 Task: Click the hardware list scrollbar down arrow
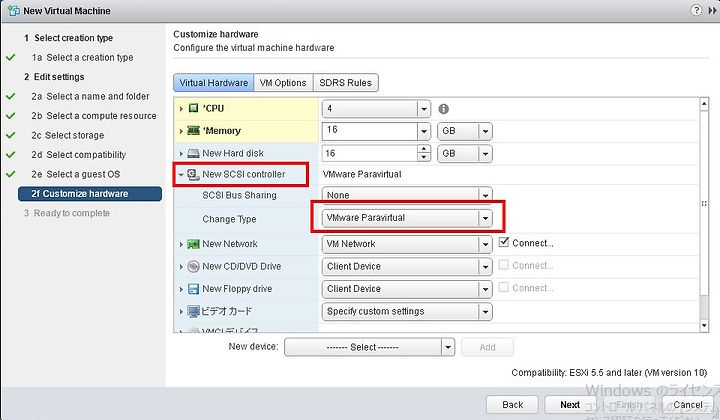point(704,325)
